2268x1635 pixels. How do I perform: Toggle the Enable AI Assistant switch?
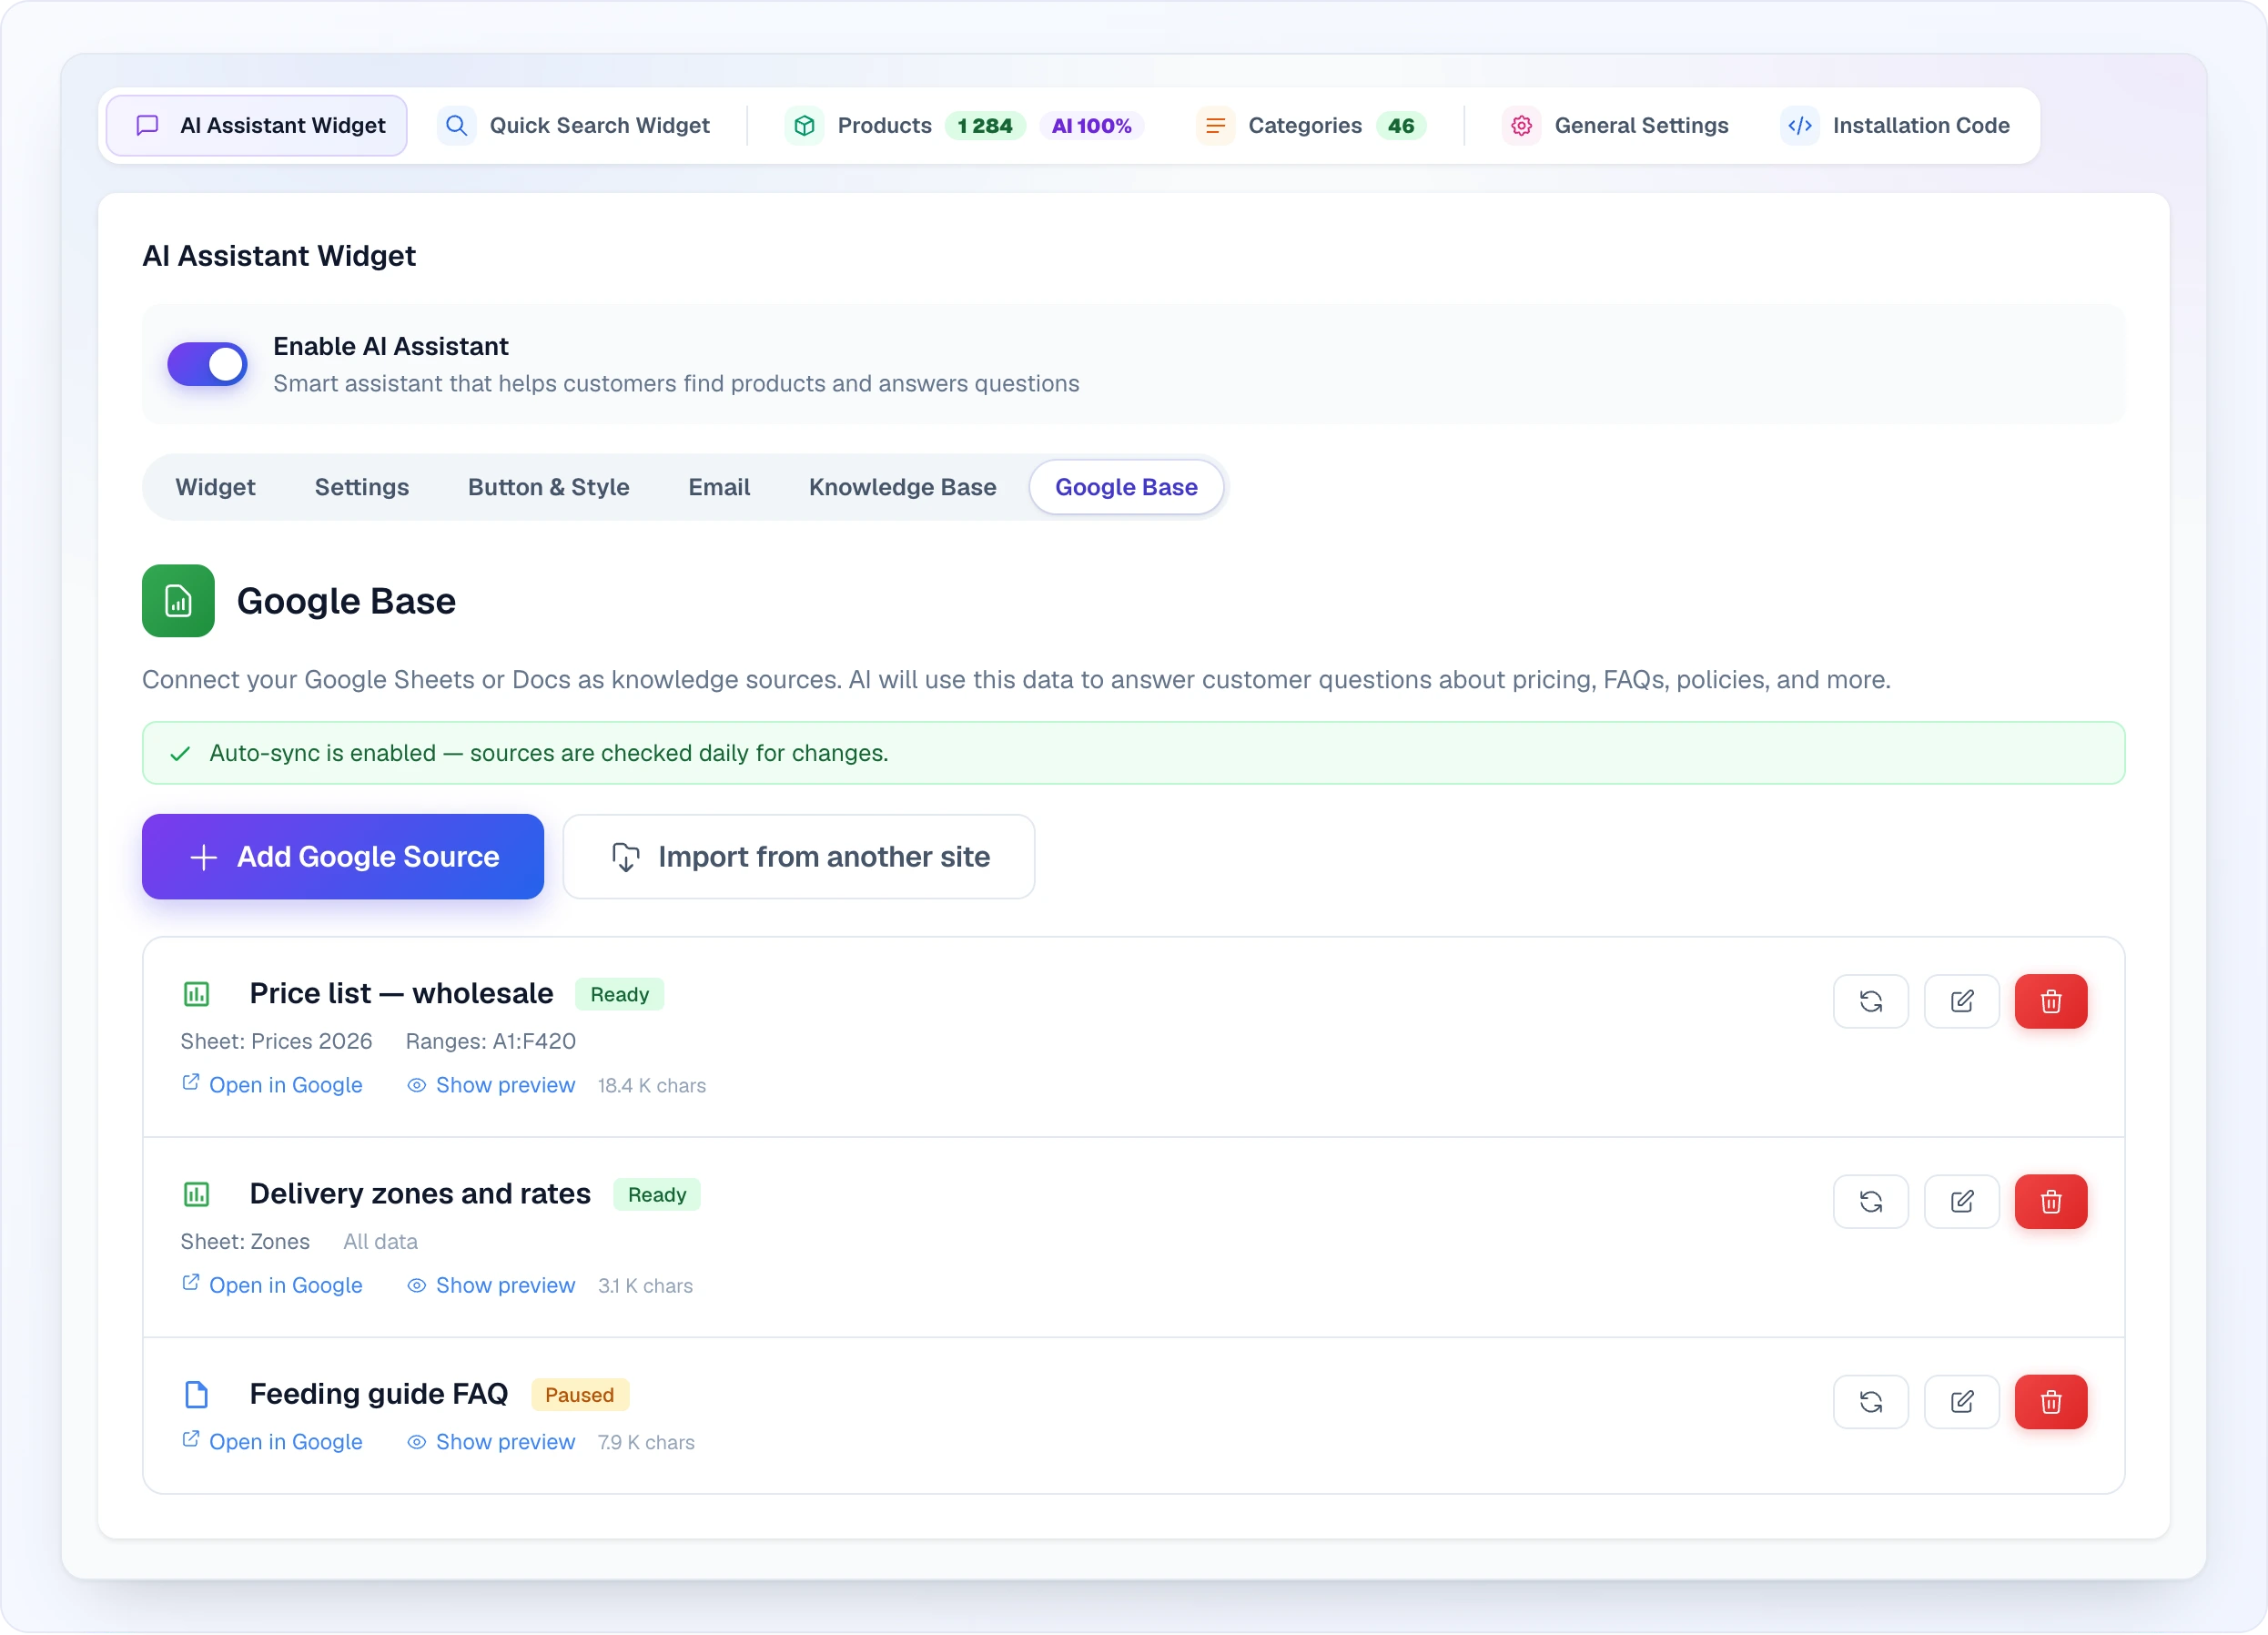(x=207, y=364)
